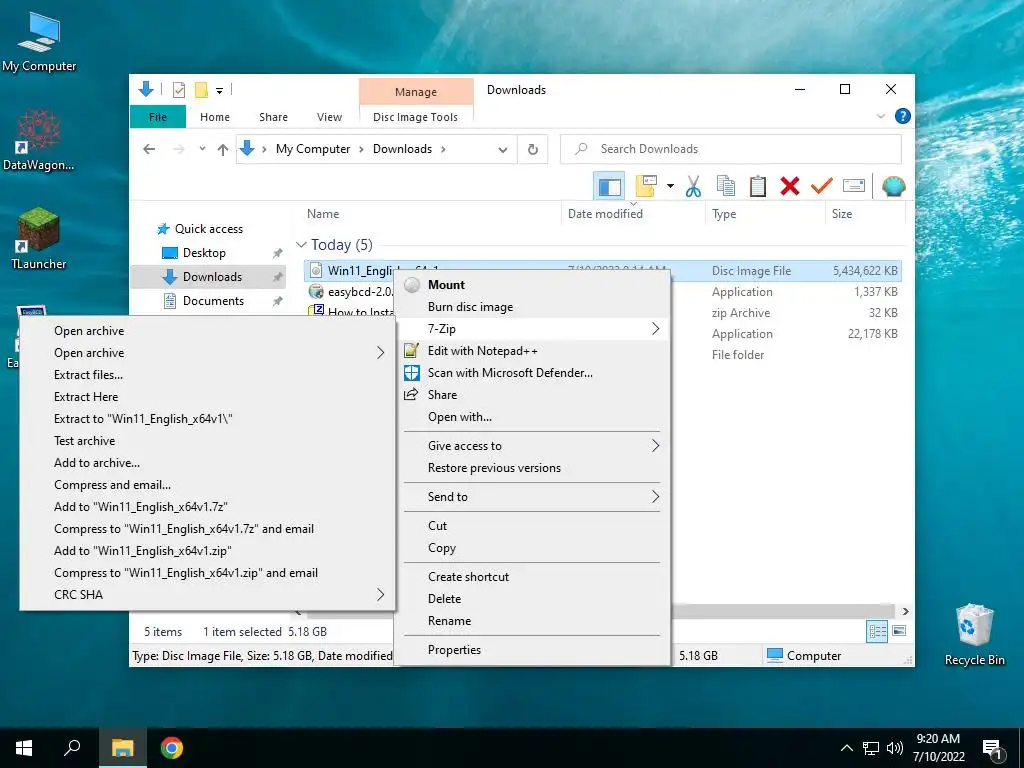Image resolution: width=1024 pixels, height=768 pixels.
Task: Choose Open with... option
Action: tap(532, 417)
